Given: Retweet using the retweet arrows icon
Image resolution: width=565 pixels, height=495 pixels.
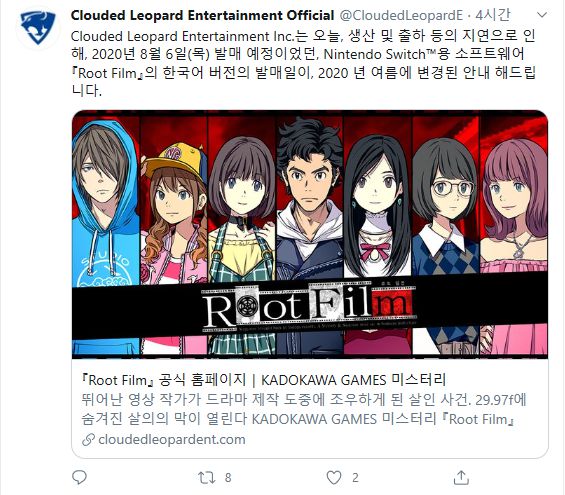Looking at the screenshot, I should 207,478.
